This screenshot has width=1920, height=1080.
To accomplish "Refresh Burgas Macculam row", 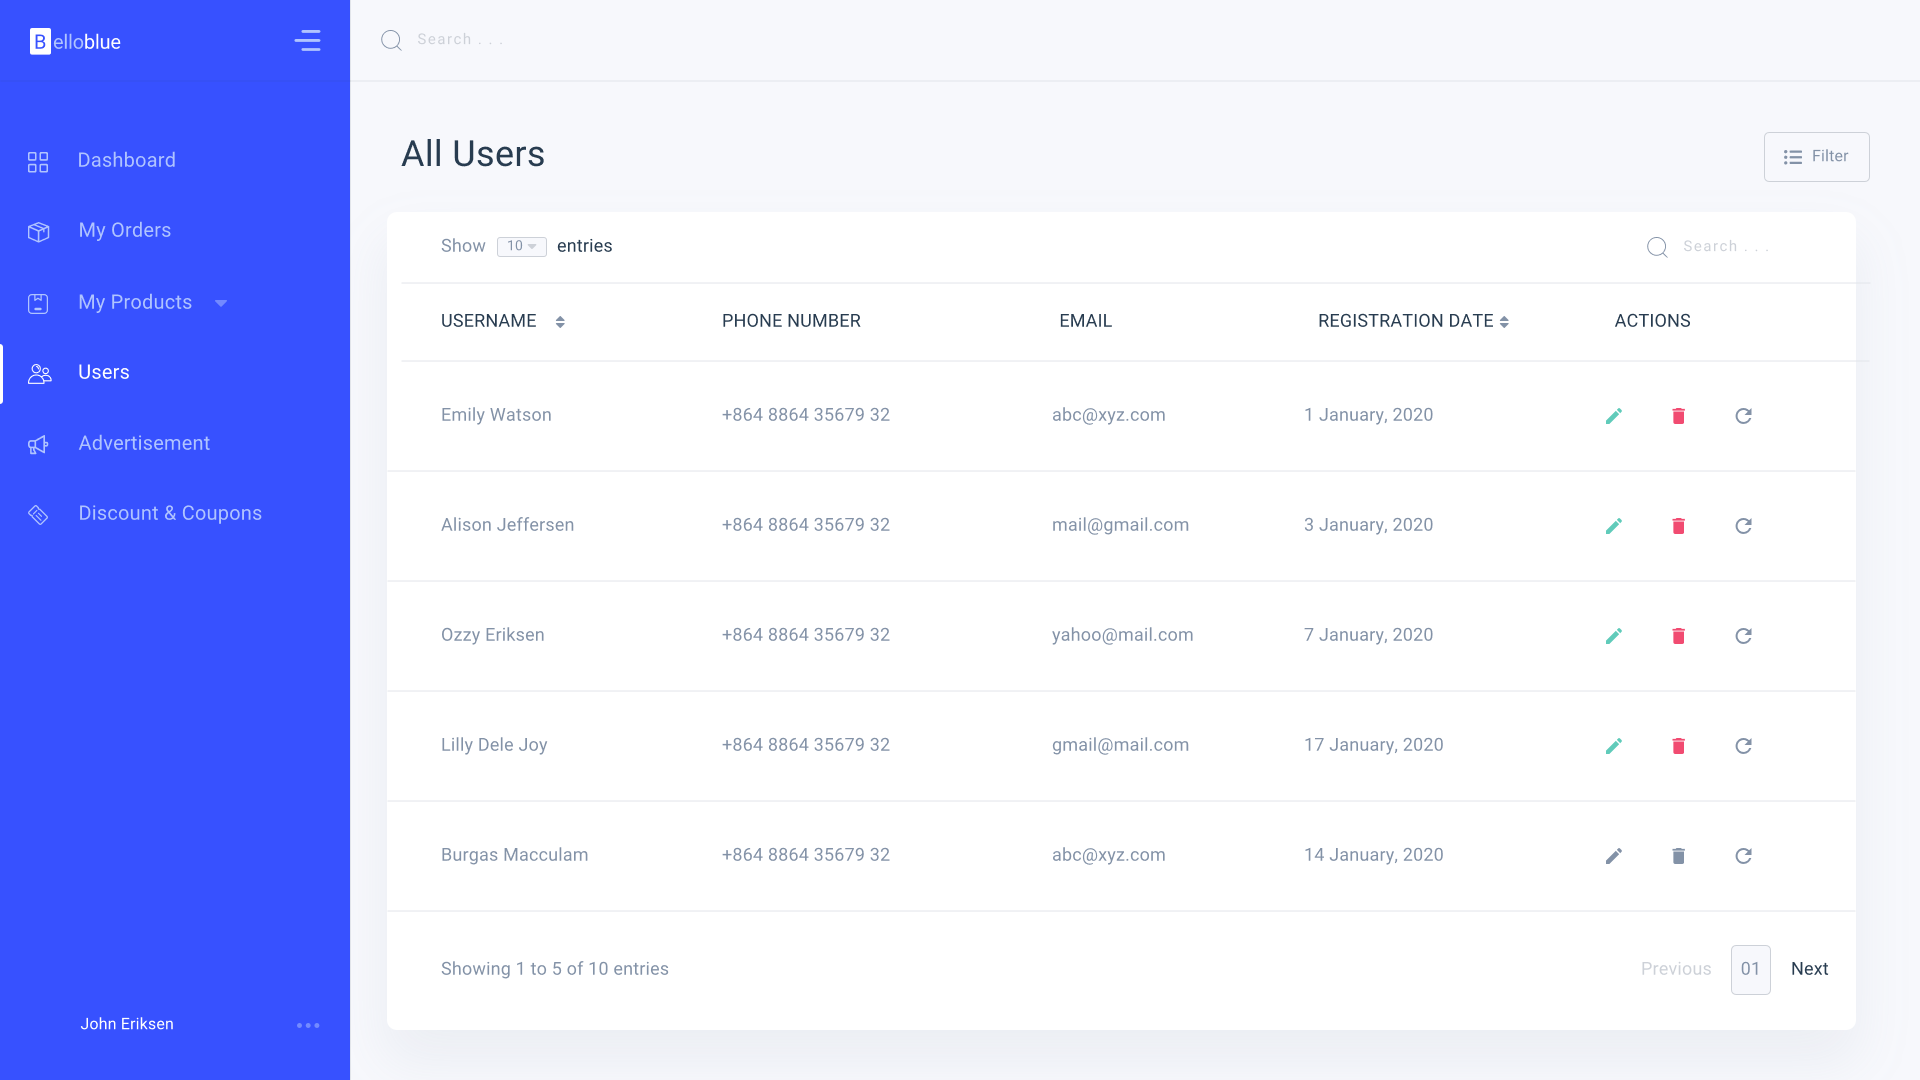I will tap(1743, 856).
